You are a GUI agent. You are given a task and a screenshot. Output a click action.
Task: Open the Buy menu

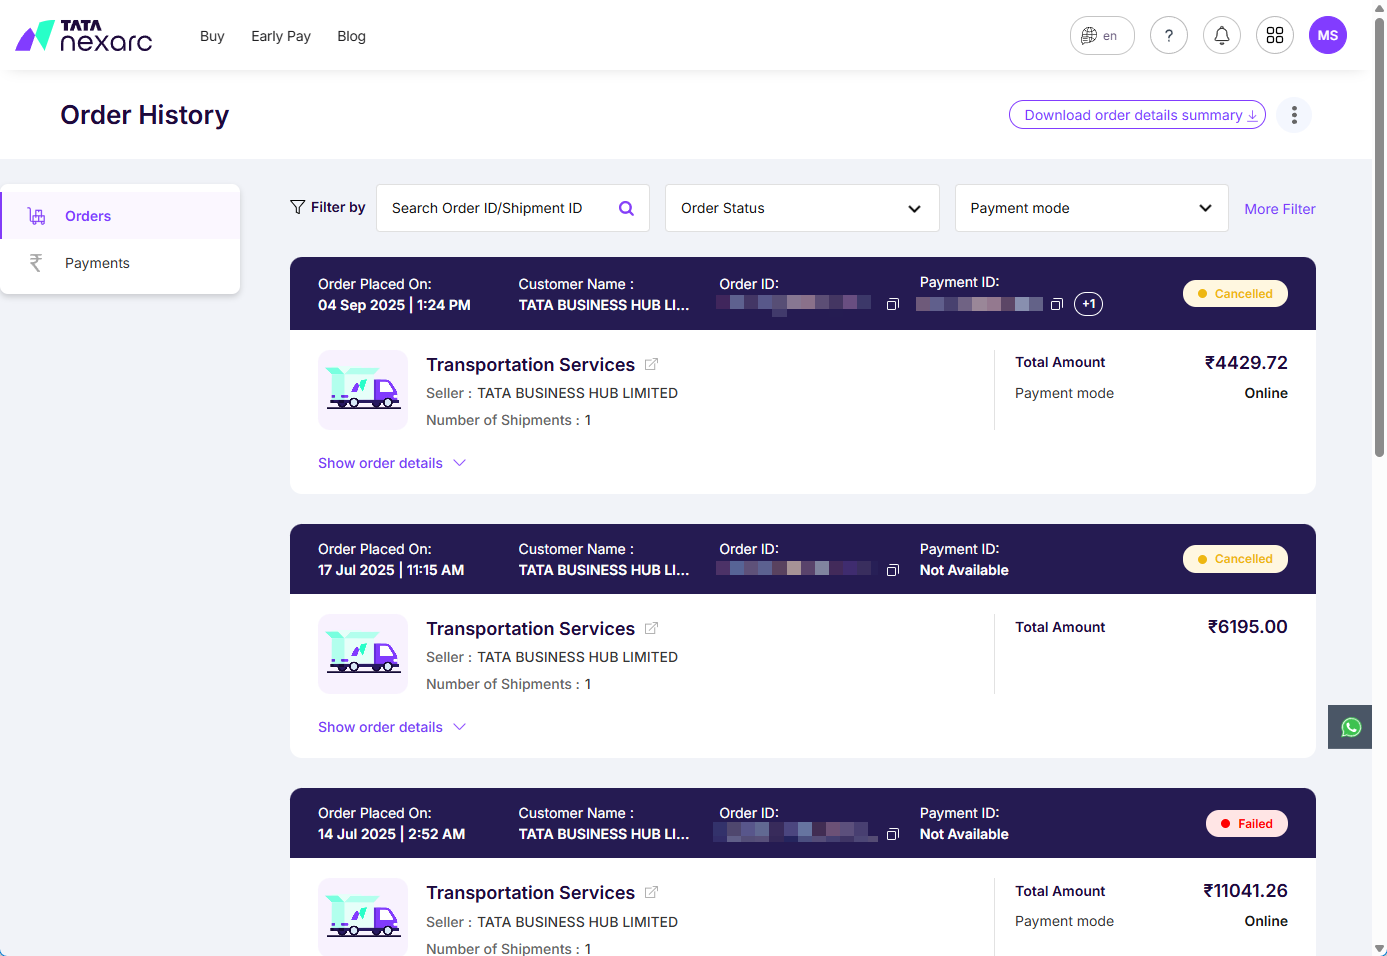click(212, 36)
